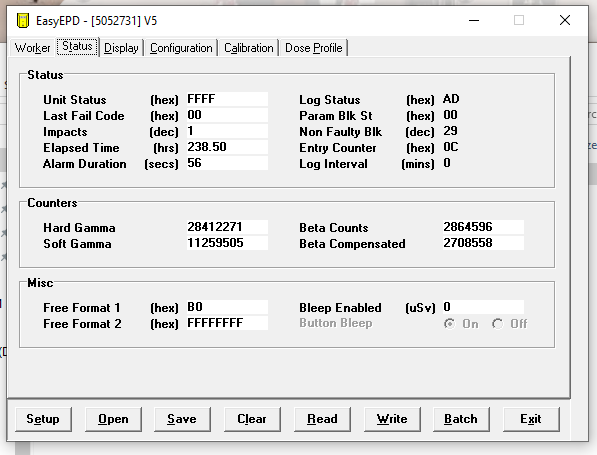The height and width of the screenshot is (455, 597).
Task: Click the Setup button
Action: tap(43, 419)
